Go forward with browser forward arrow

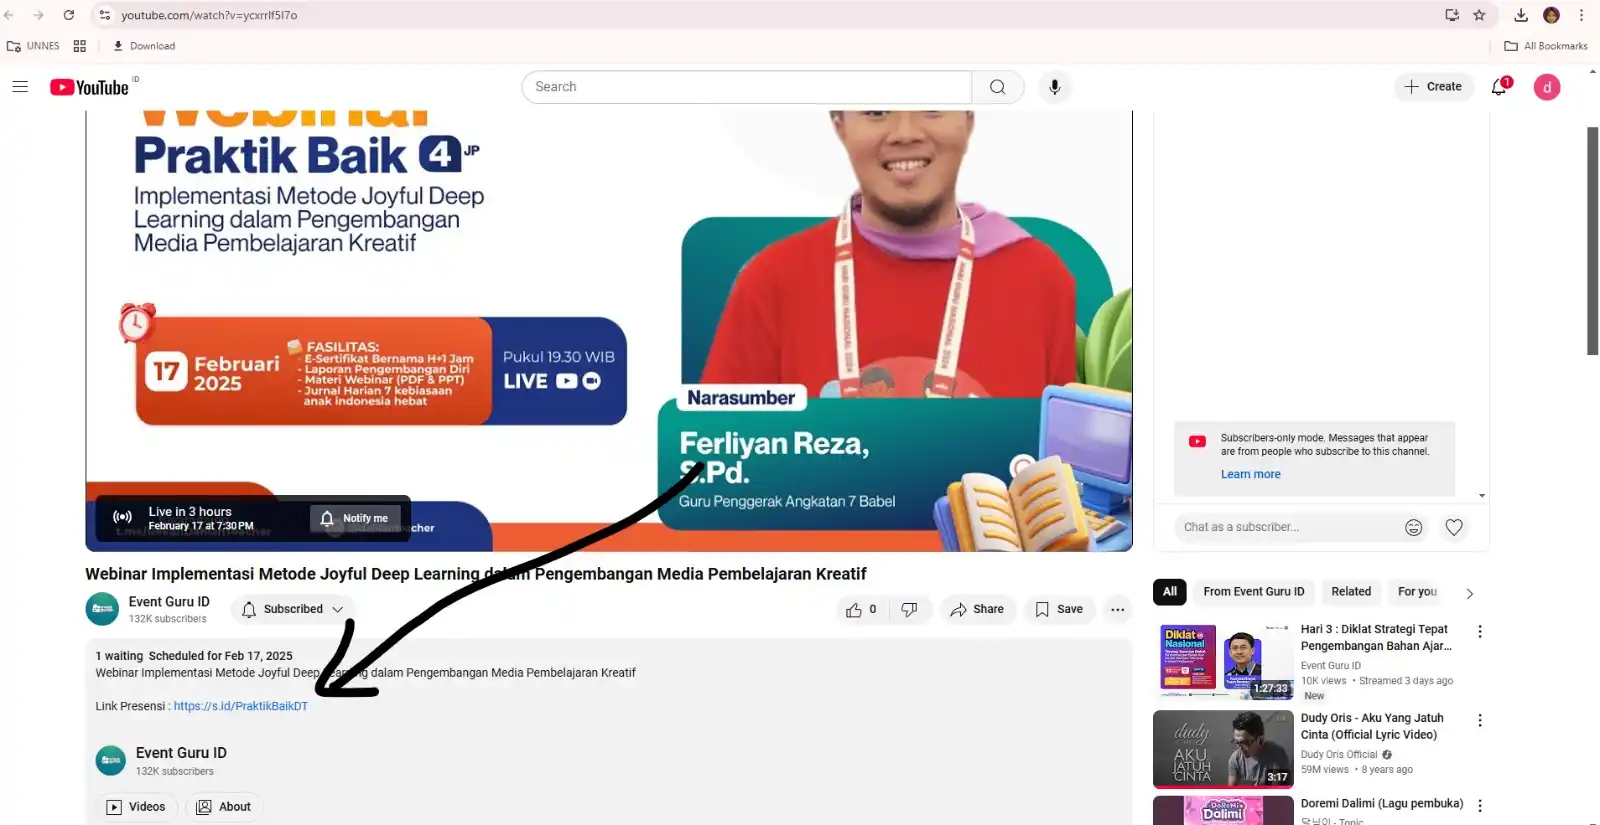coord(38,15)
